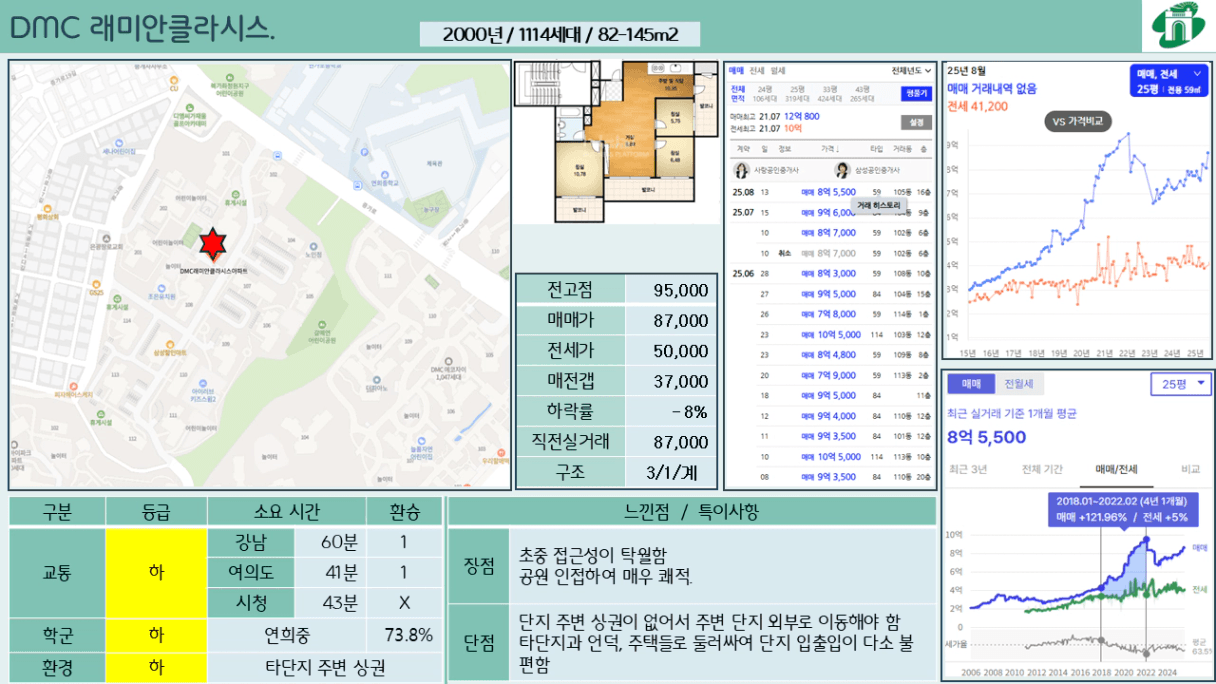The width and height of the screenshot is (1216, 684).
Task: Select the 월세 tab in the listings panel
Action: click(x=778, y=71)
